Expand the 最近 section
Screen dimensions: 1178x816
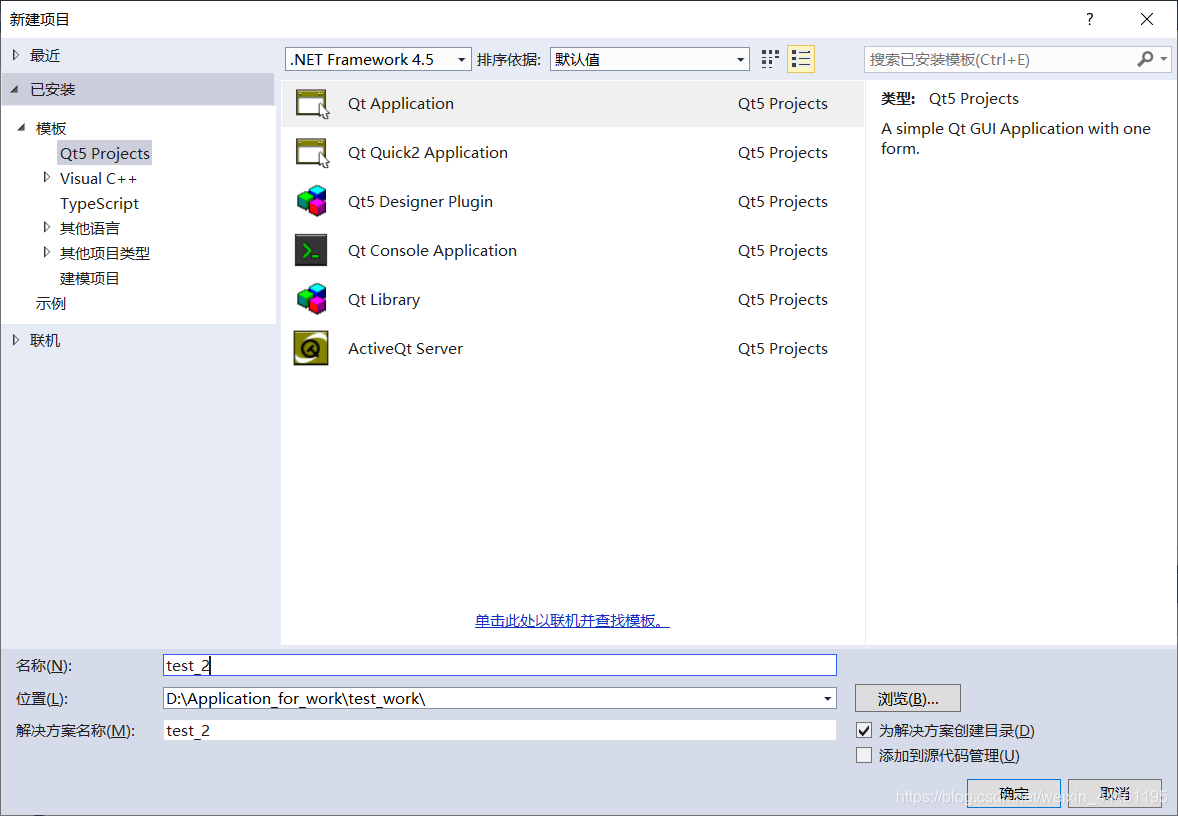tap(16, 55)
